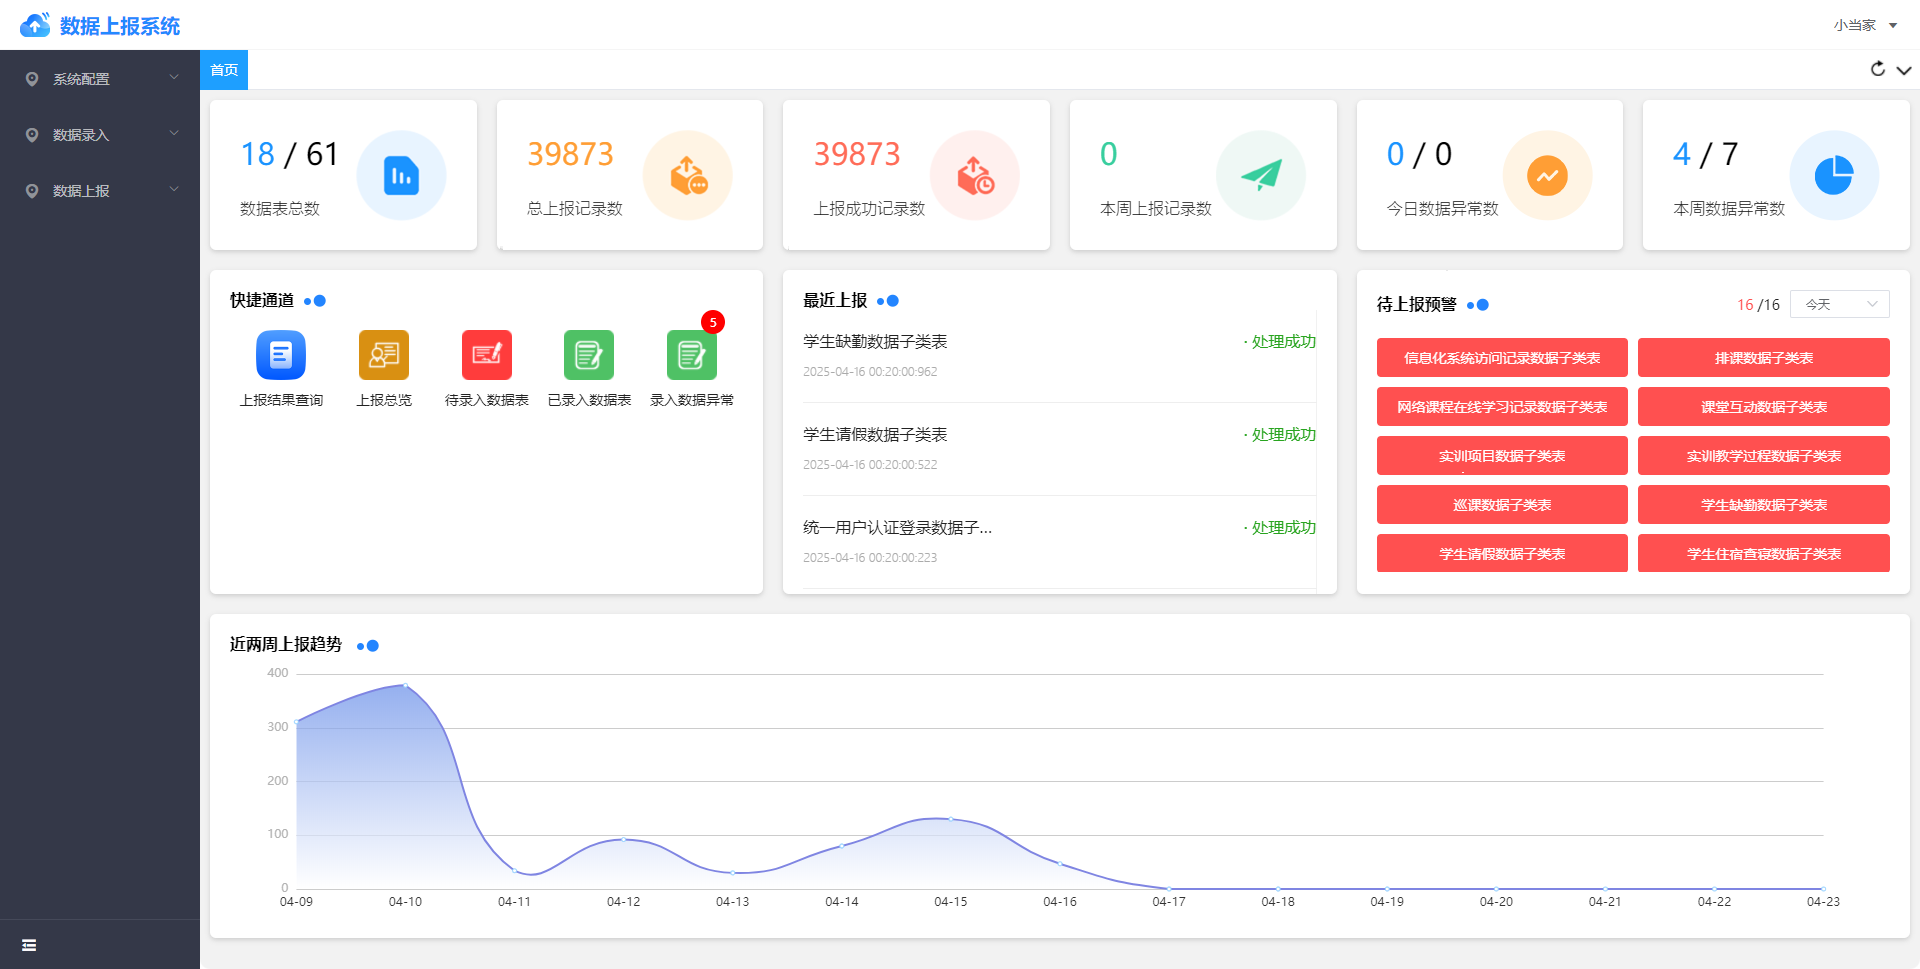
Task: Click 巡课数据子类表 alert button
Action: pyautogui.click(x=1502, y=505)
